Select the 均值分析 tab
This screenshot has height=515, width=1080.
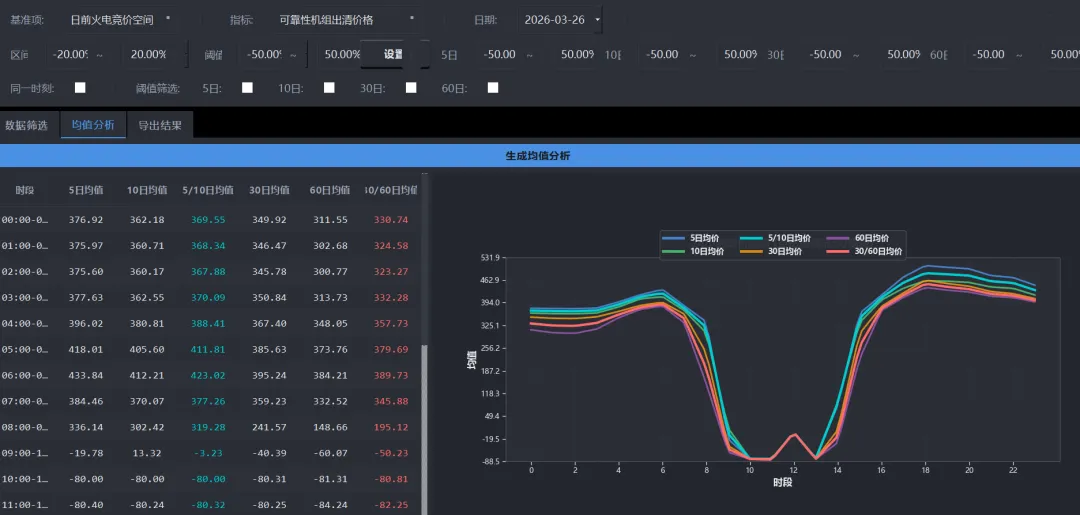point(93,126)
